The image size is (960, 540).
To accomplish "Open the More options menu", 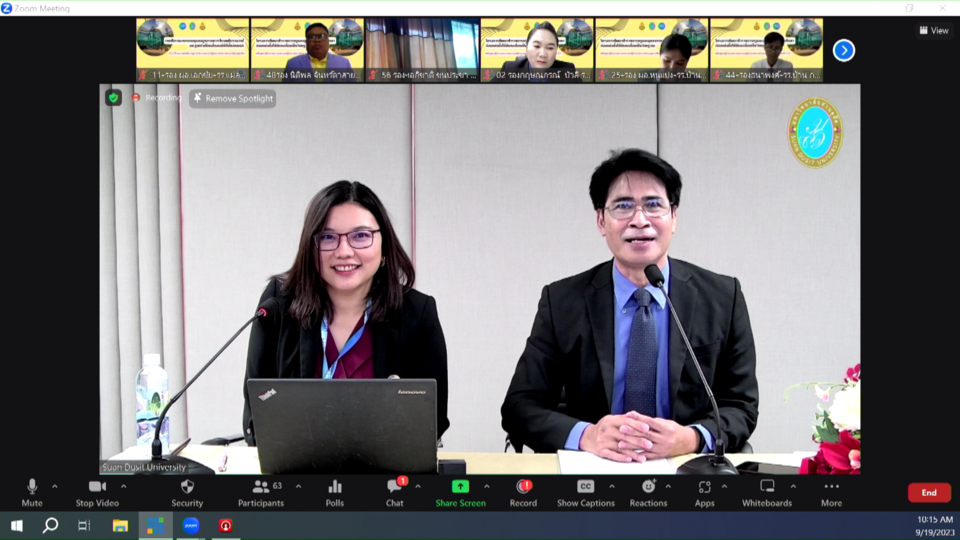I will pos(831,491).
